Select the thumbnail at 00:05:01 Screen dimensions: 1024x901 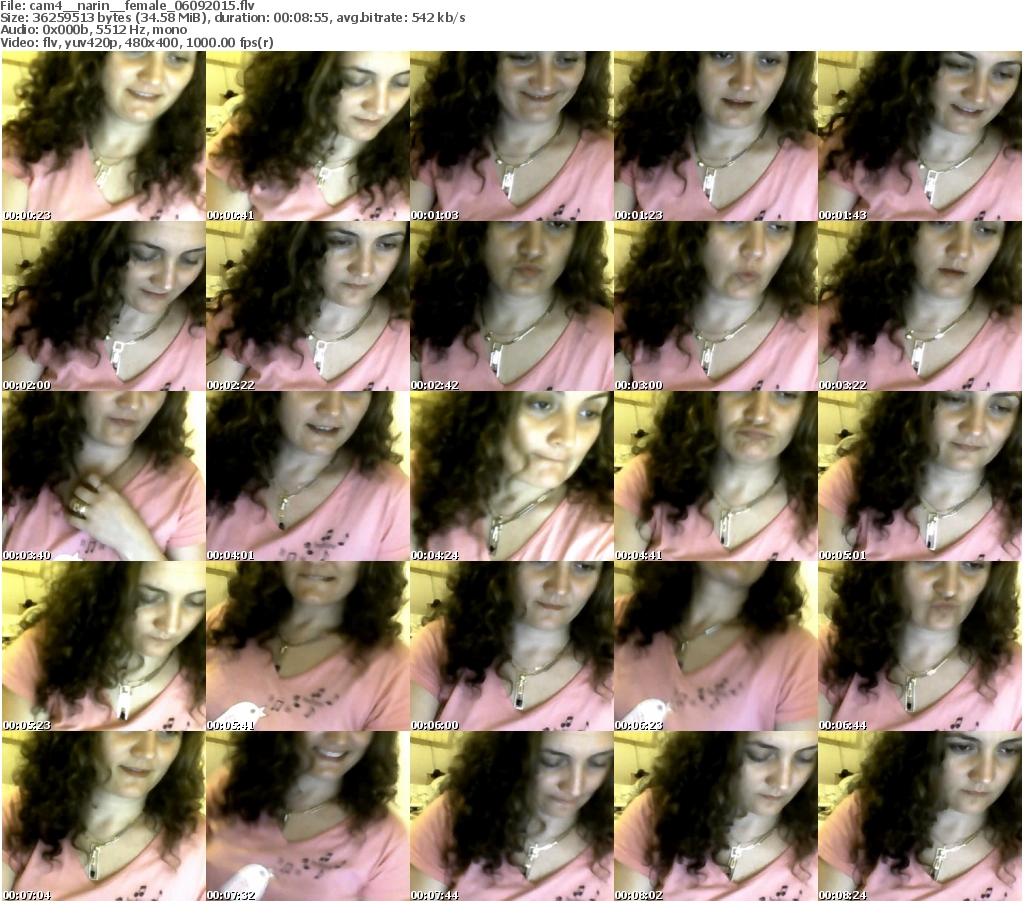click(920, 476)
